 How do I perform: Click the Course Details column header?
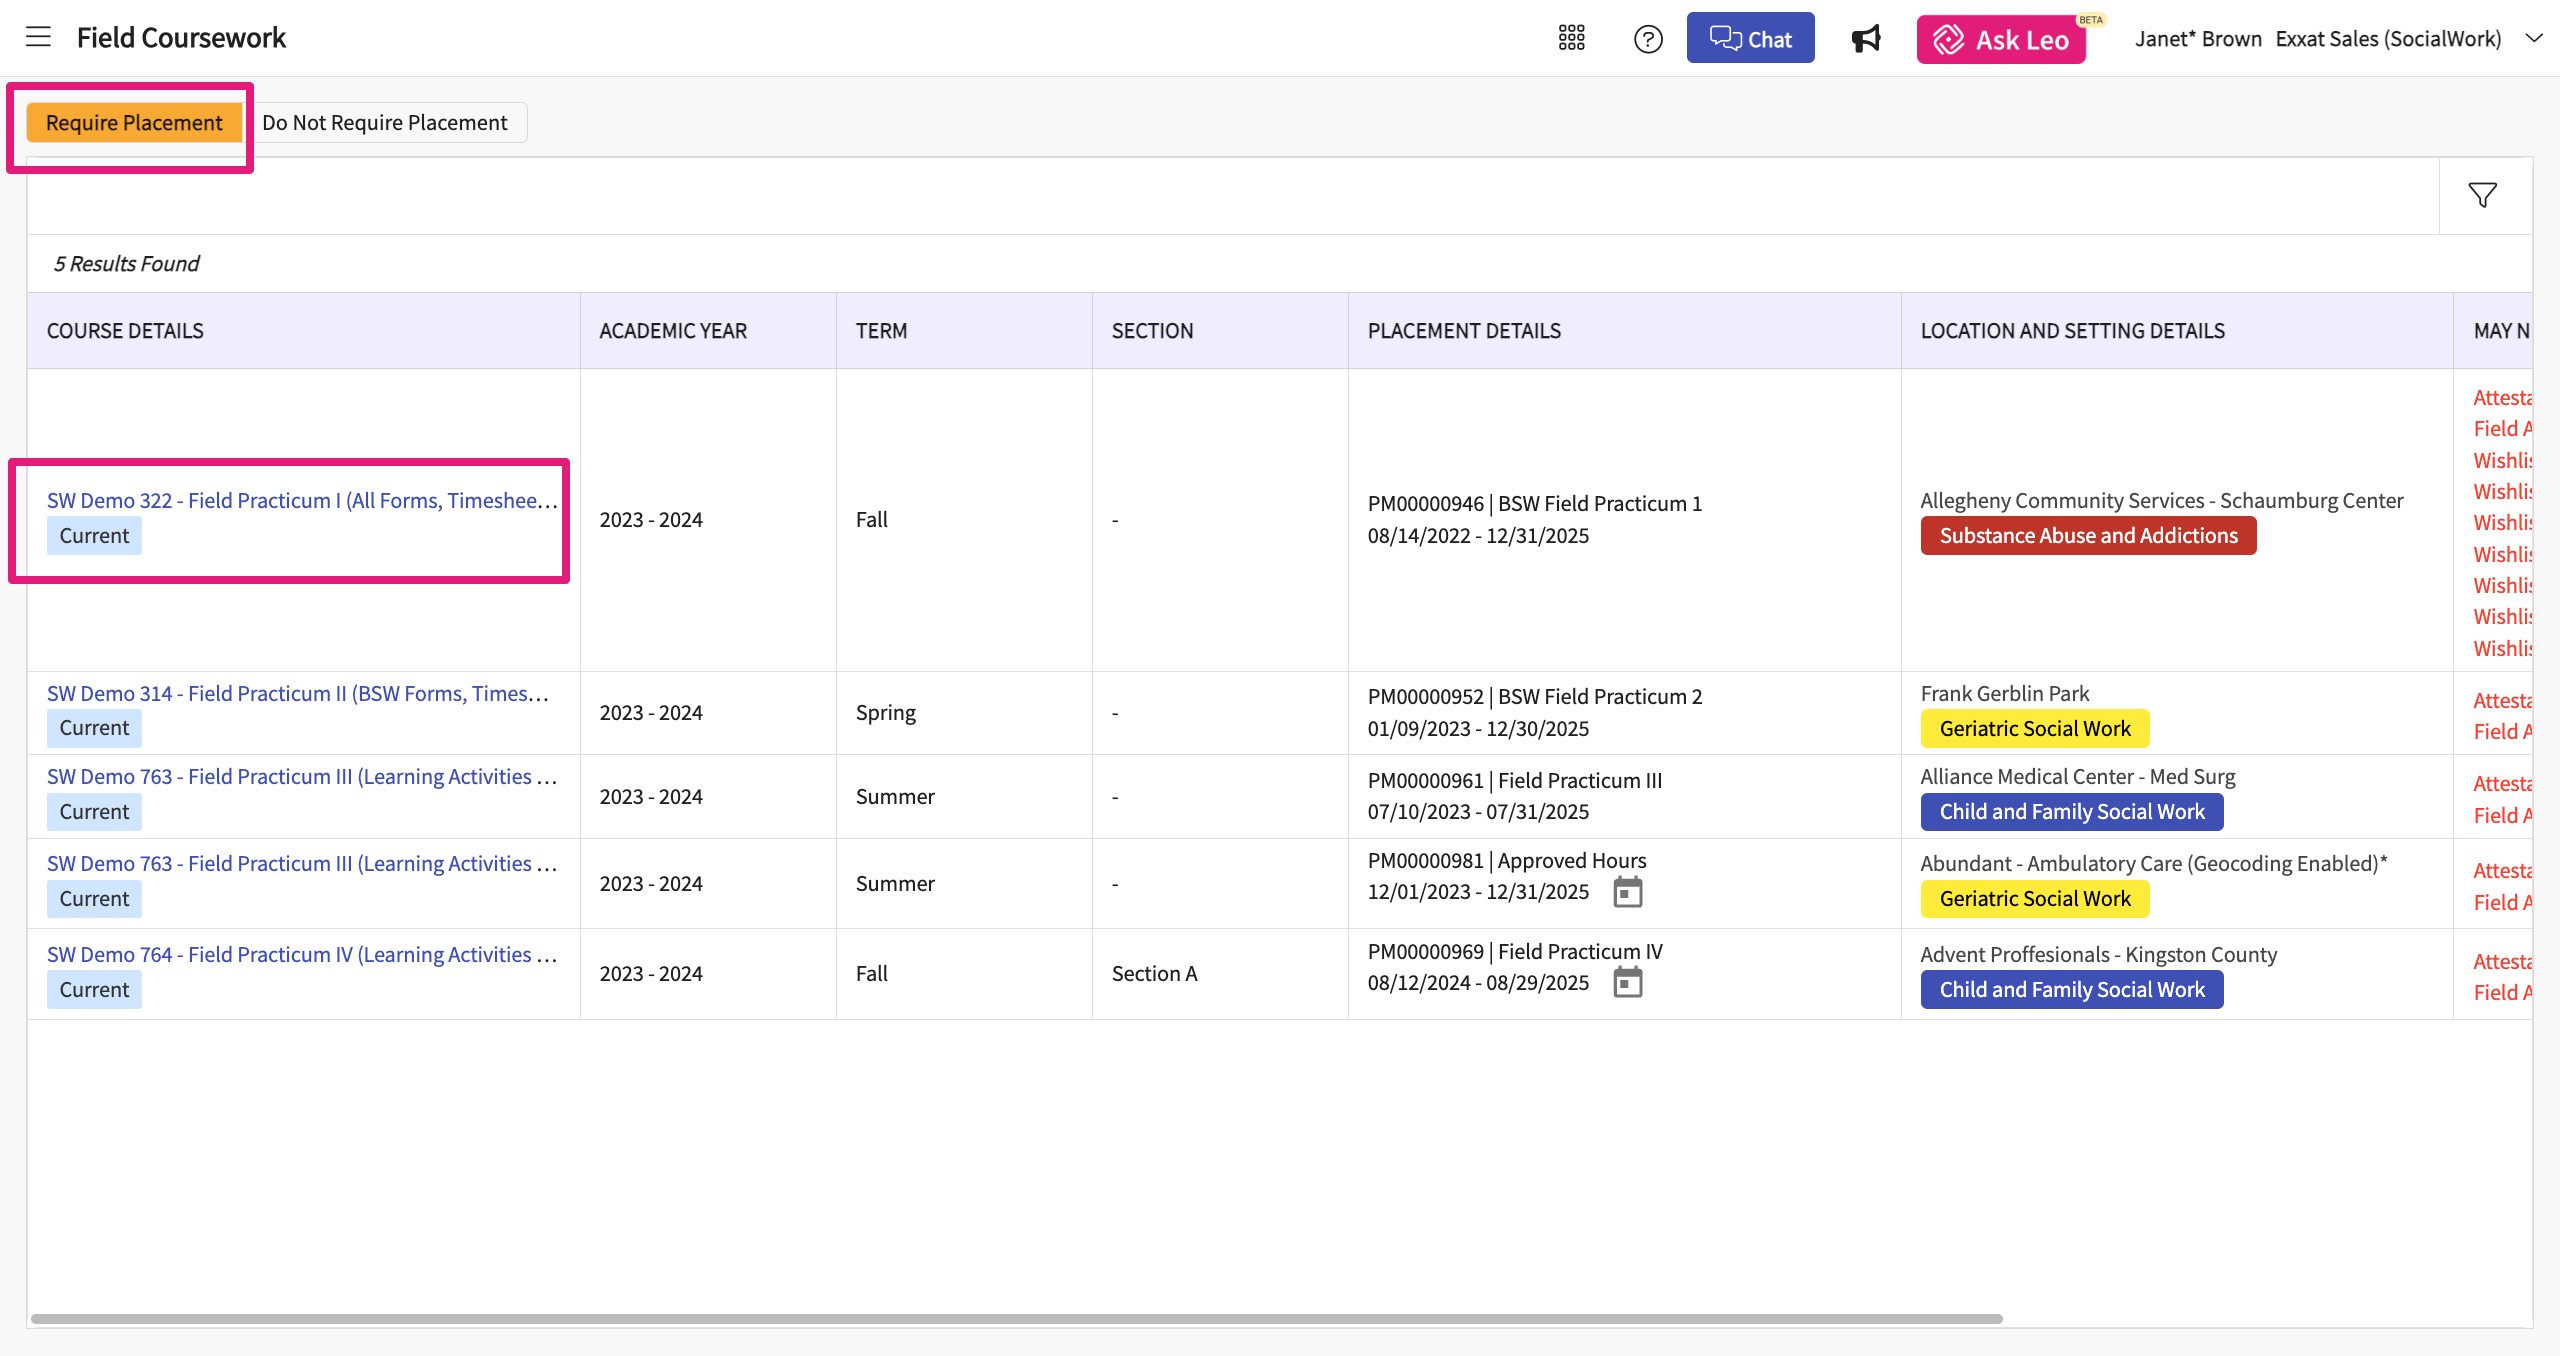coord(125,331)
